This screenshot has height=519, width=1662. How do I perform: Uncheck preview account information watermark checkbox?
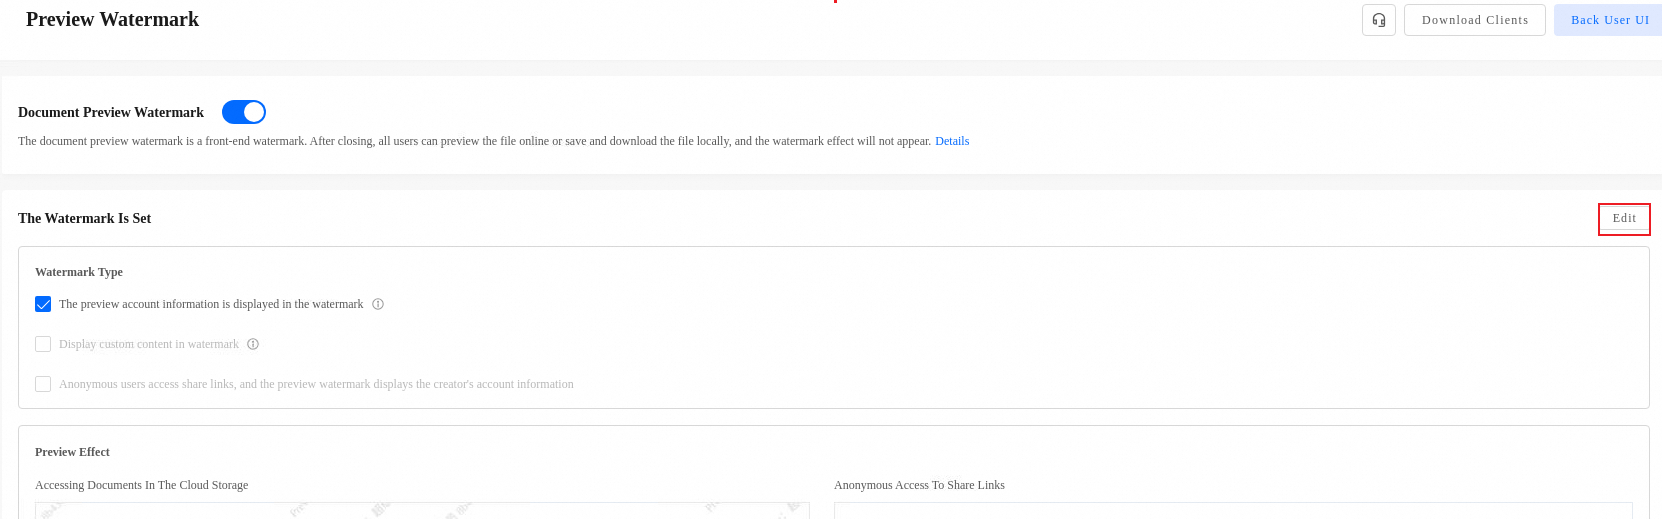tap(43, 304)
